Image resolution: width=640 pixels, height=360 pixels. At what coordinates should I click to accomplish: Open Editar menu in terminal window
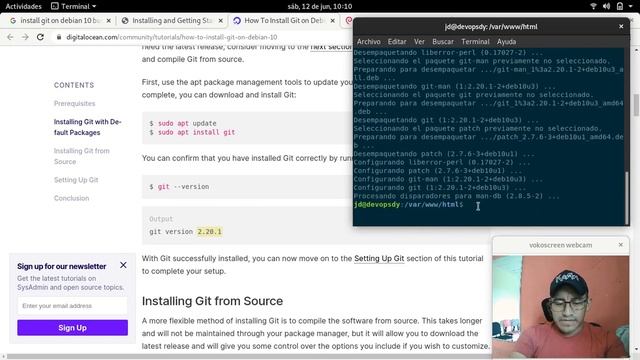397,42
